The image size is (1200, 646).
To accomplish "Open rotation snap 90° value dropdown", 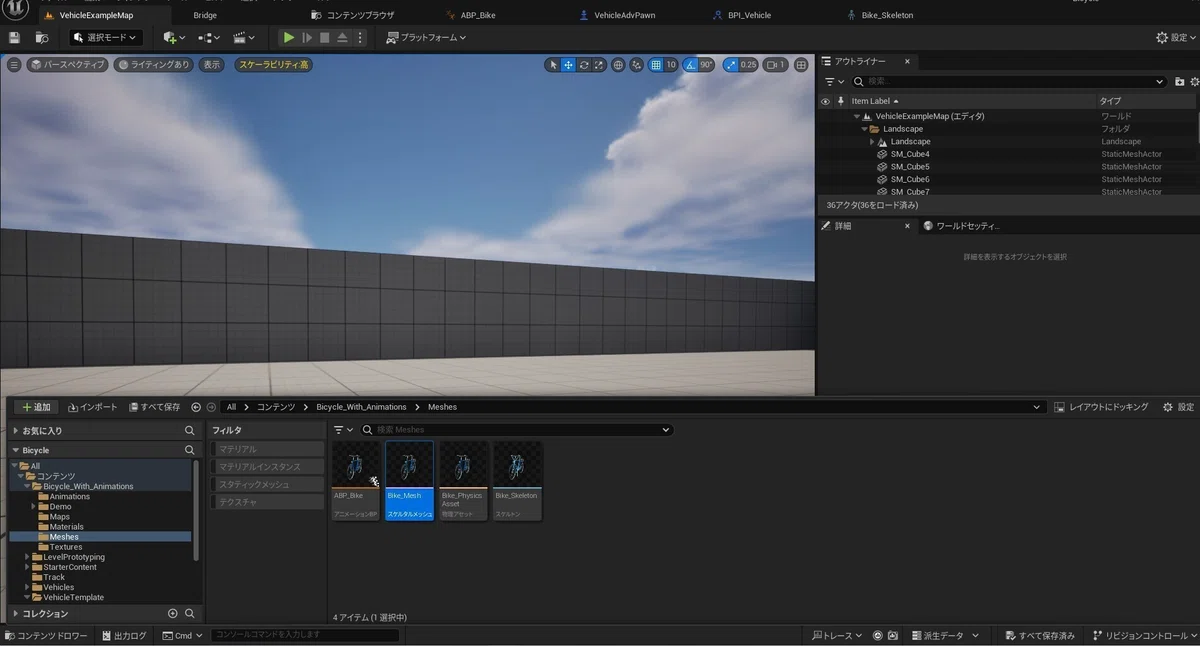I will (x=707, y=65).
